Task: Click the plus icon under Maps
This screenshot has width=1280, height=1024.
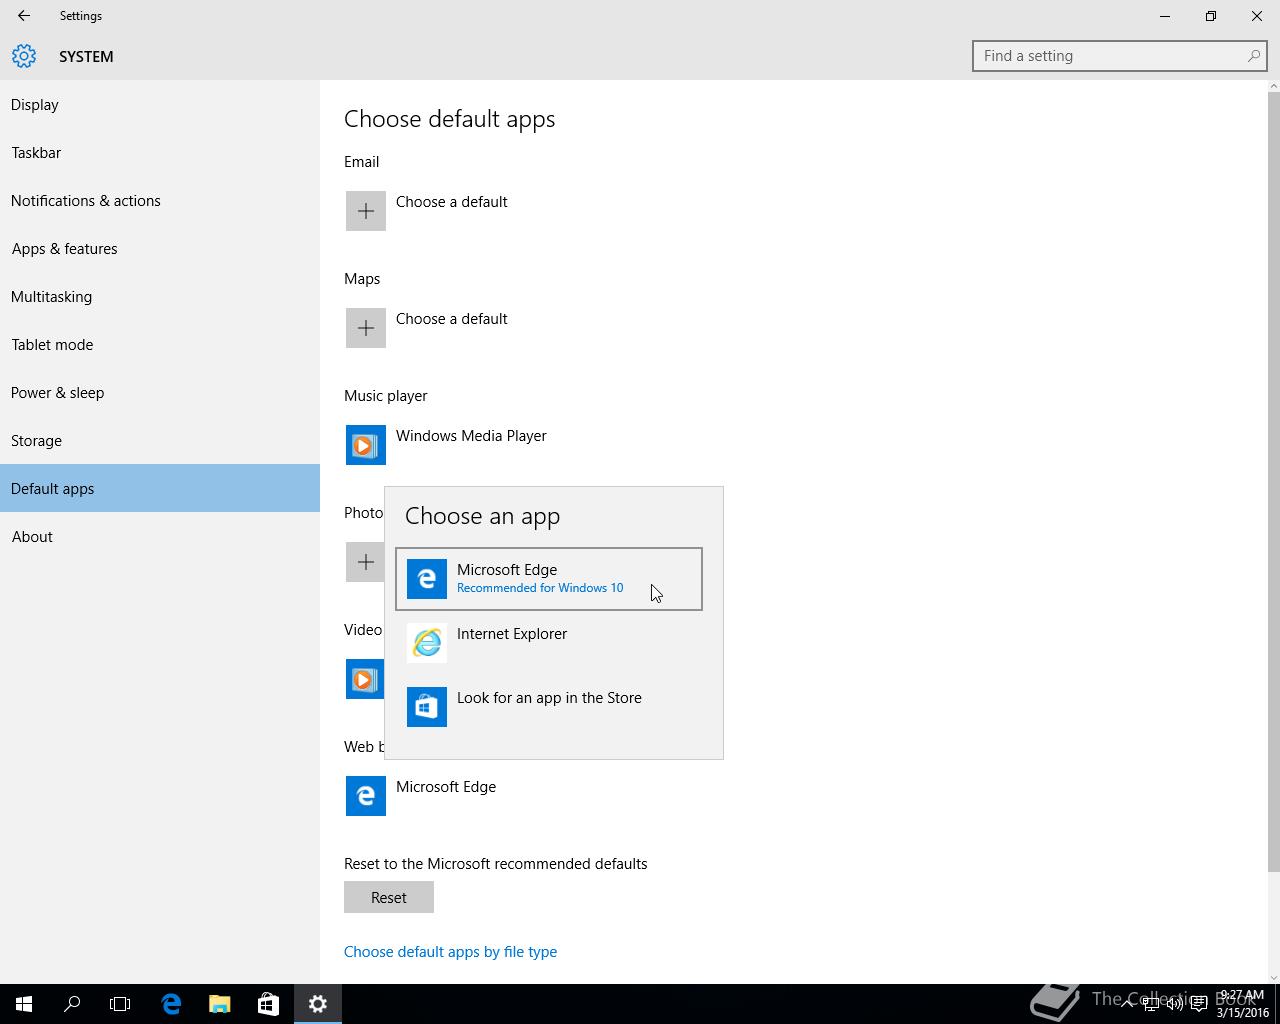Action: click(366, 328)
